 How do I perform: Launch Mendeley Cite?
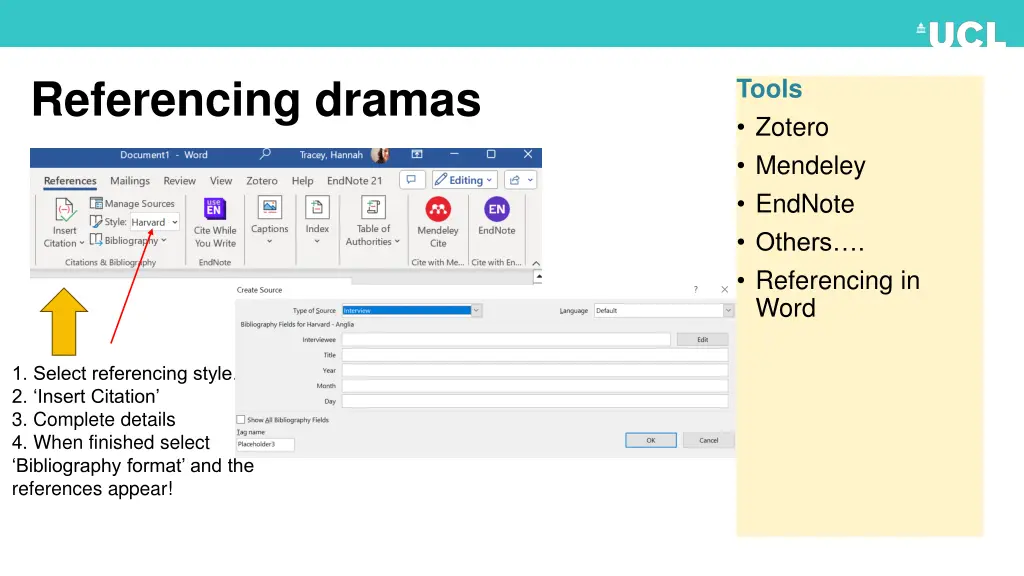coord(438,209)
